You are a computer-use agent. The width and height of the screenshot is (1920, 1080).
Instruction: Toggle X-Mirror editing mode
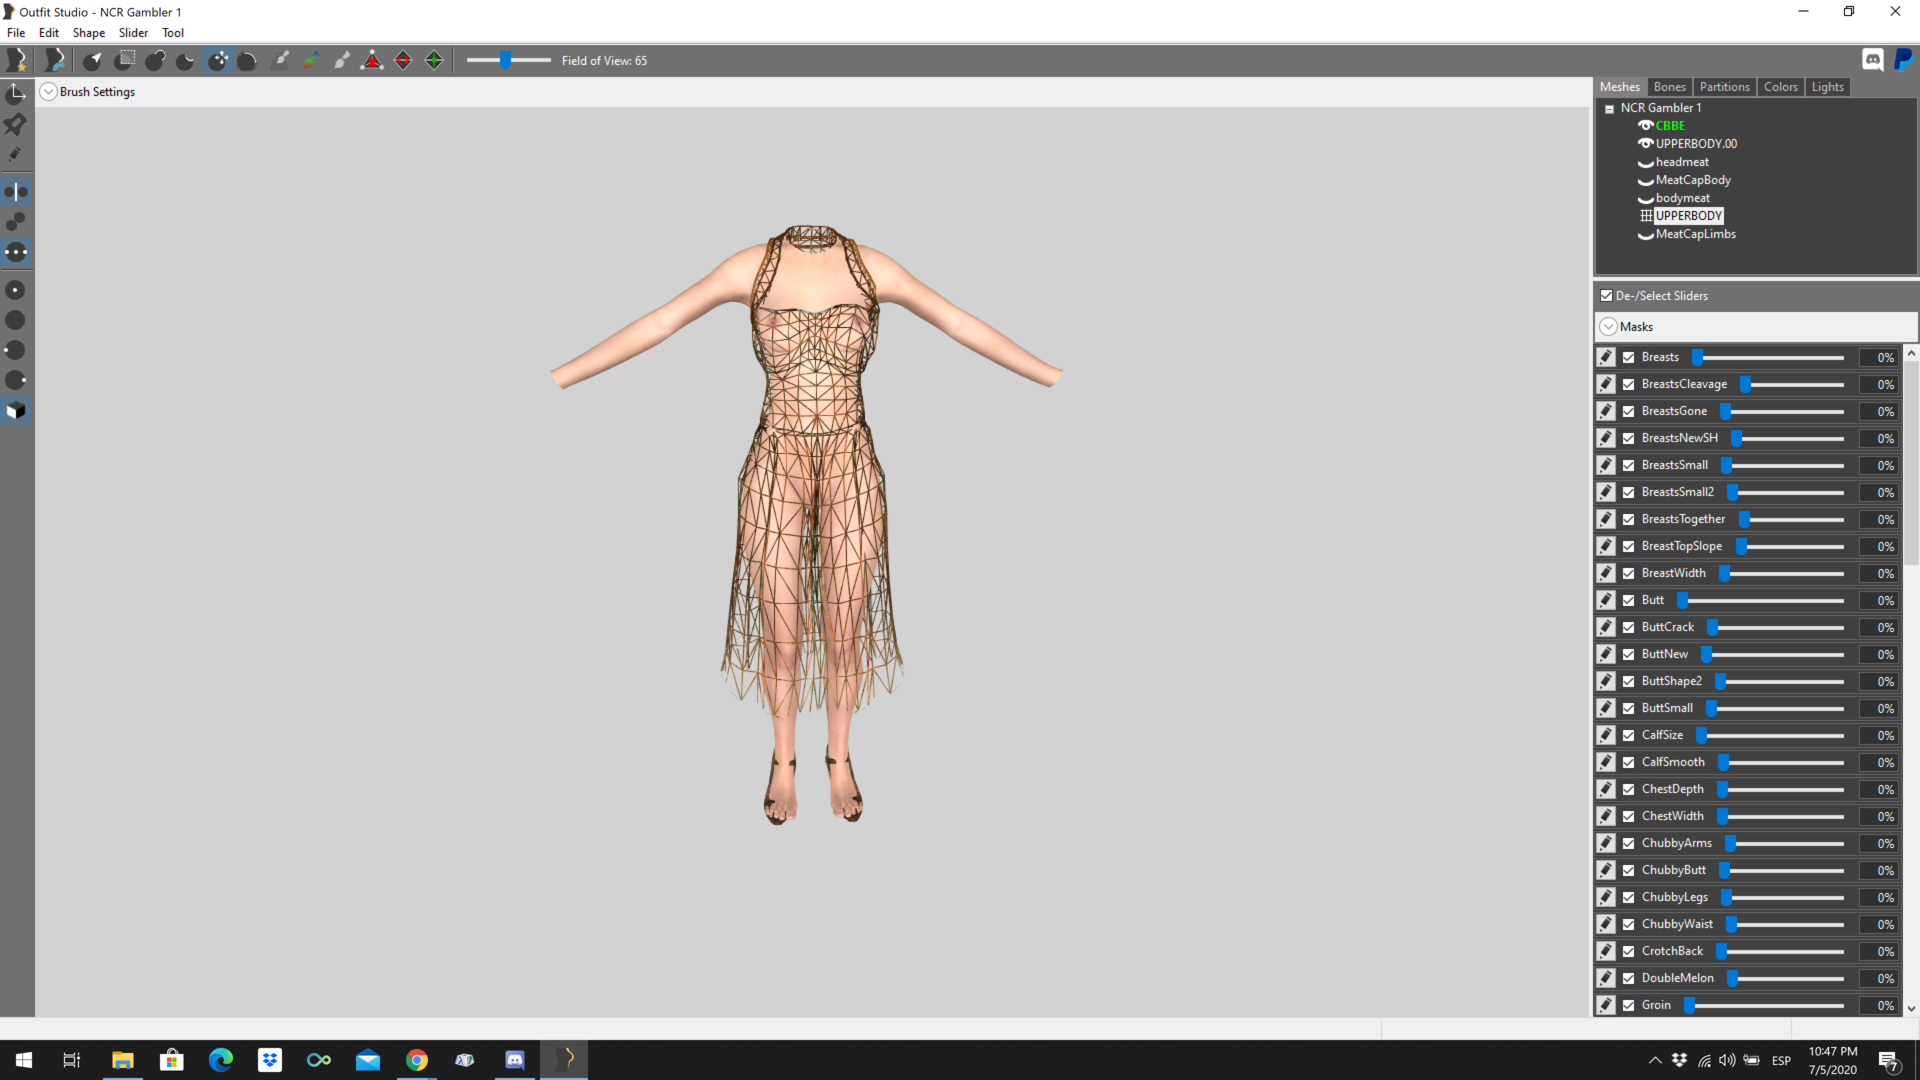[x=16, y=191]
